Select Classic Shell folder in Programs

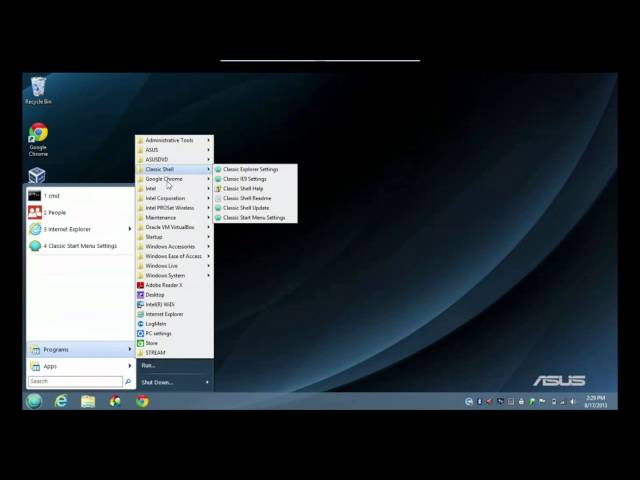click(x=174, y=169)
